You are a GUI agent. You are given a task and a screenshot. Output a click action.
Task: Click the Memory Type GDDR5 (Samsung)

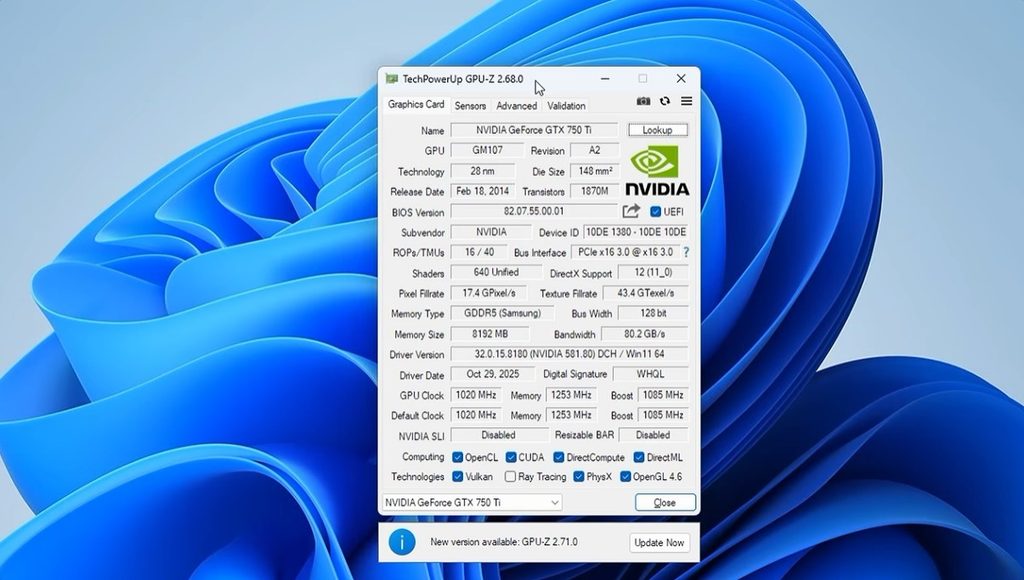[502, 314]
